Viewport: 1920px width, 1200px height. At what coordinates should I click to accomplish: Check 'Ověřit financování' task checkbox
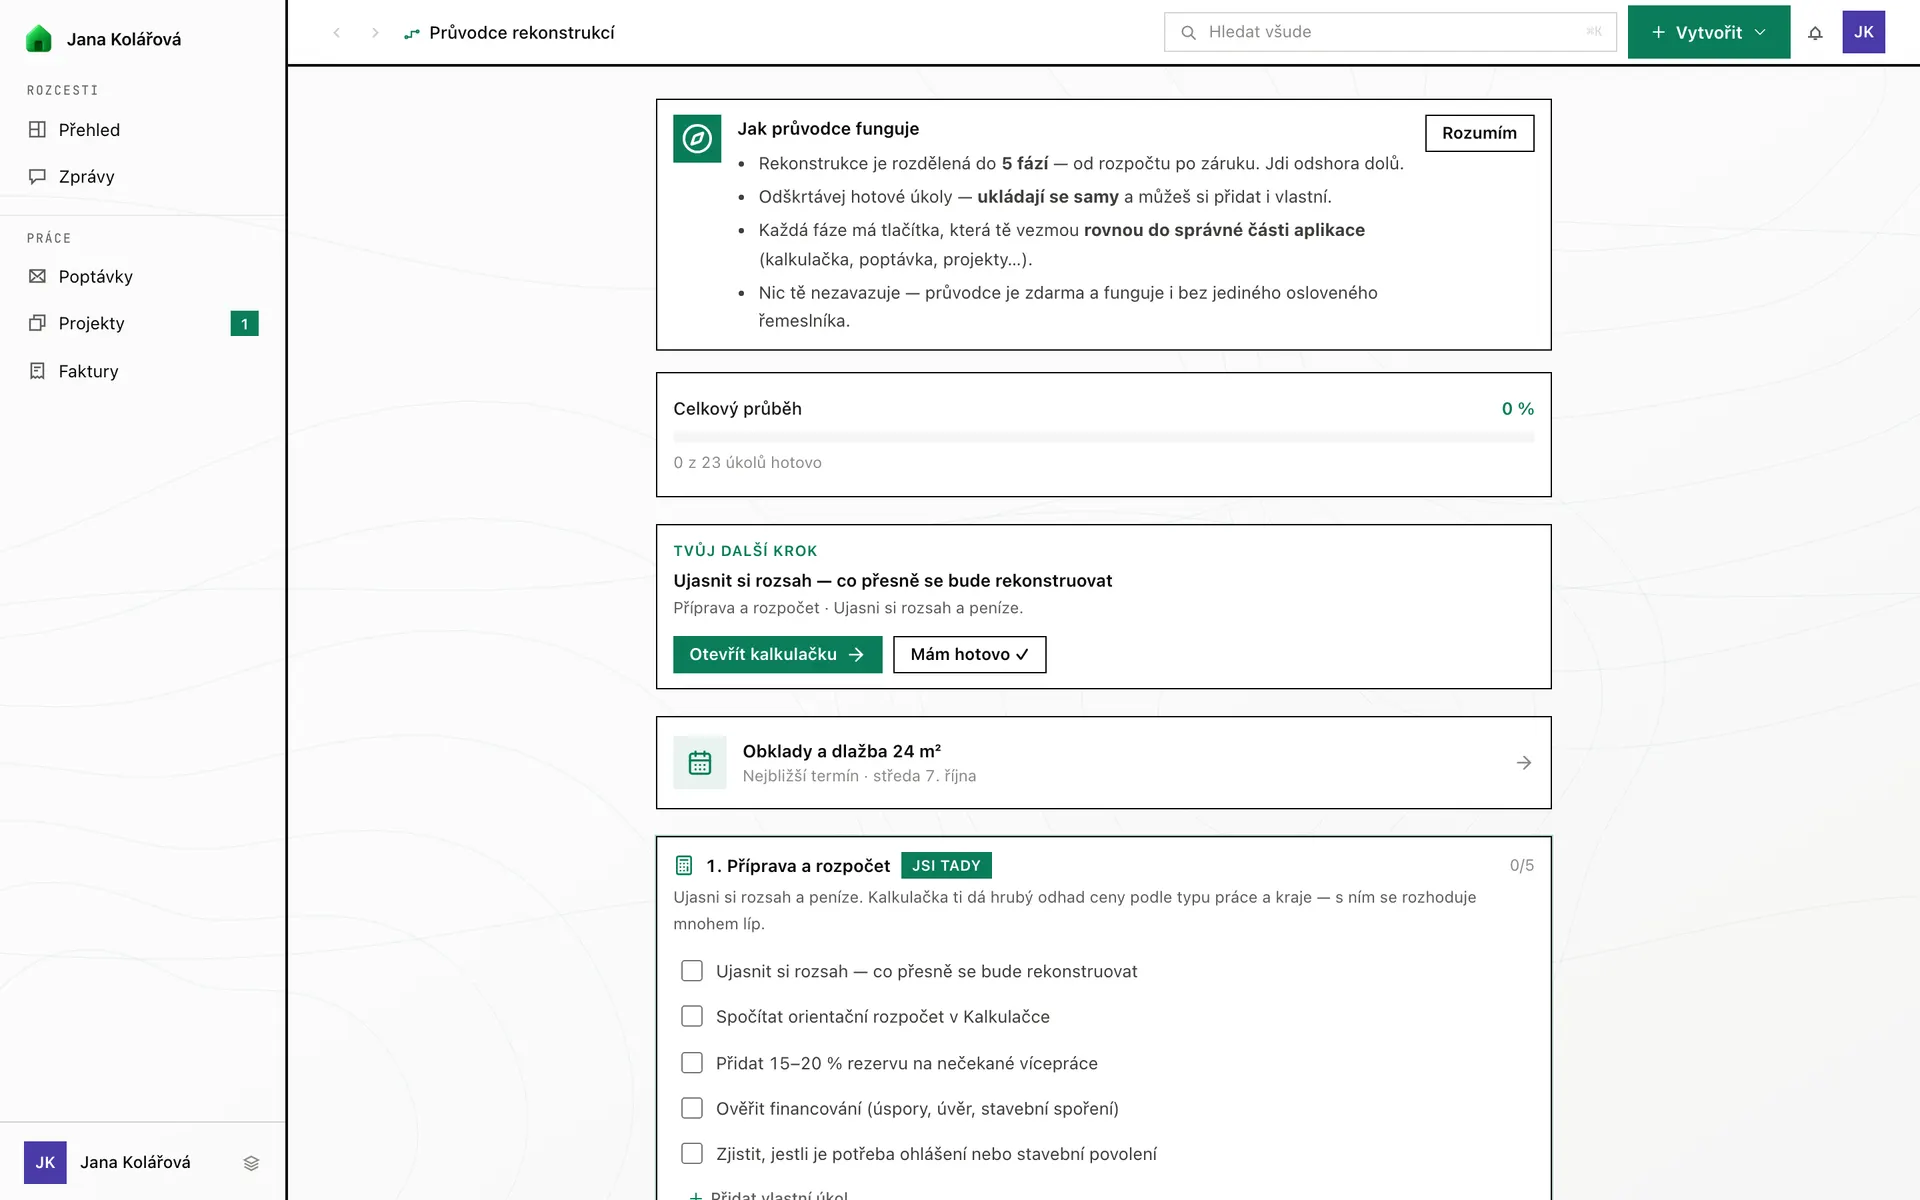pos(692,1108)
